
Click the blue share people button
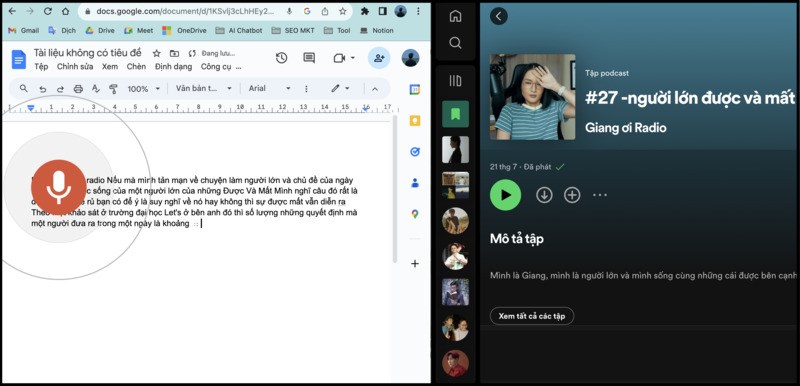click(x=379, y=58)
